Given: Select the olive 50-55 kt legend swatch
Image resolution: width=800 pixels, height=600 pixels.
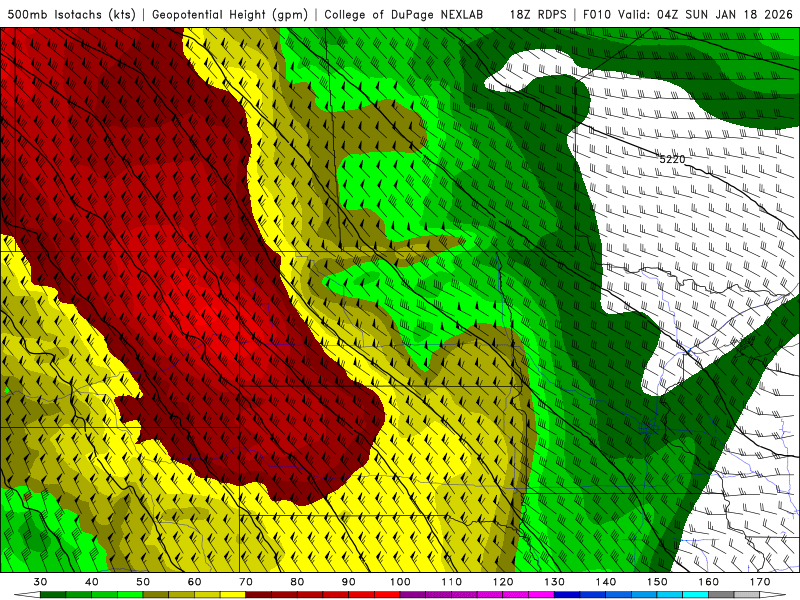Looking at the screenshot, I should point(156,595).
